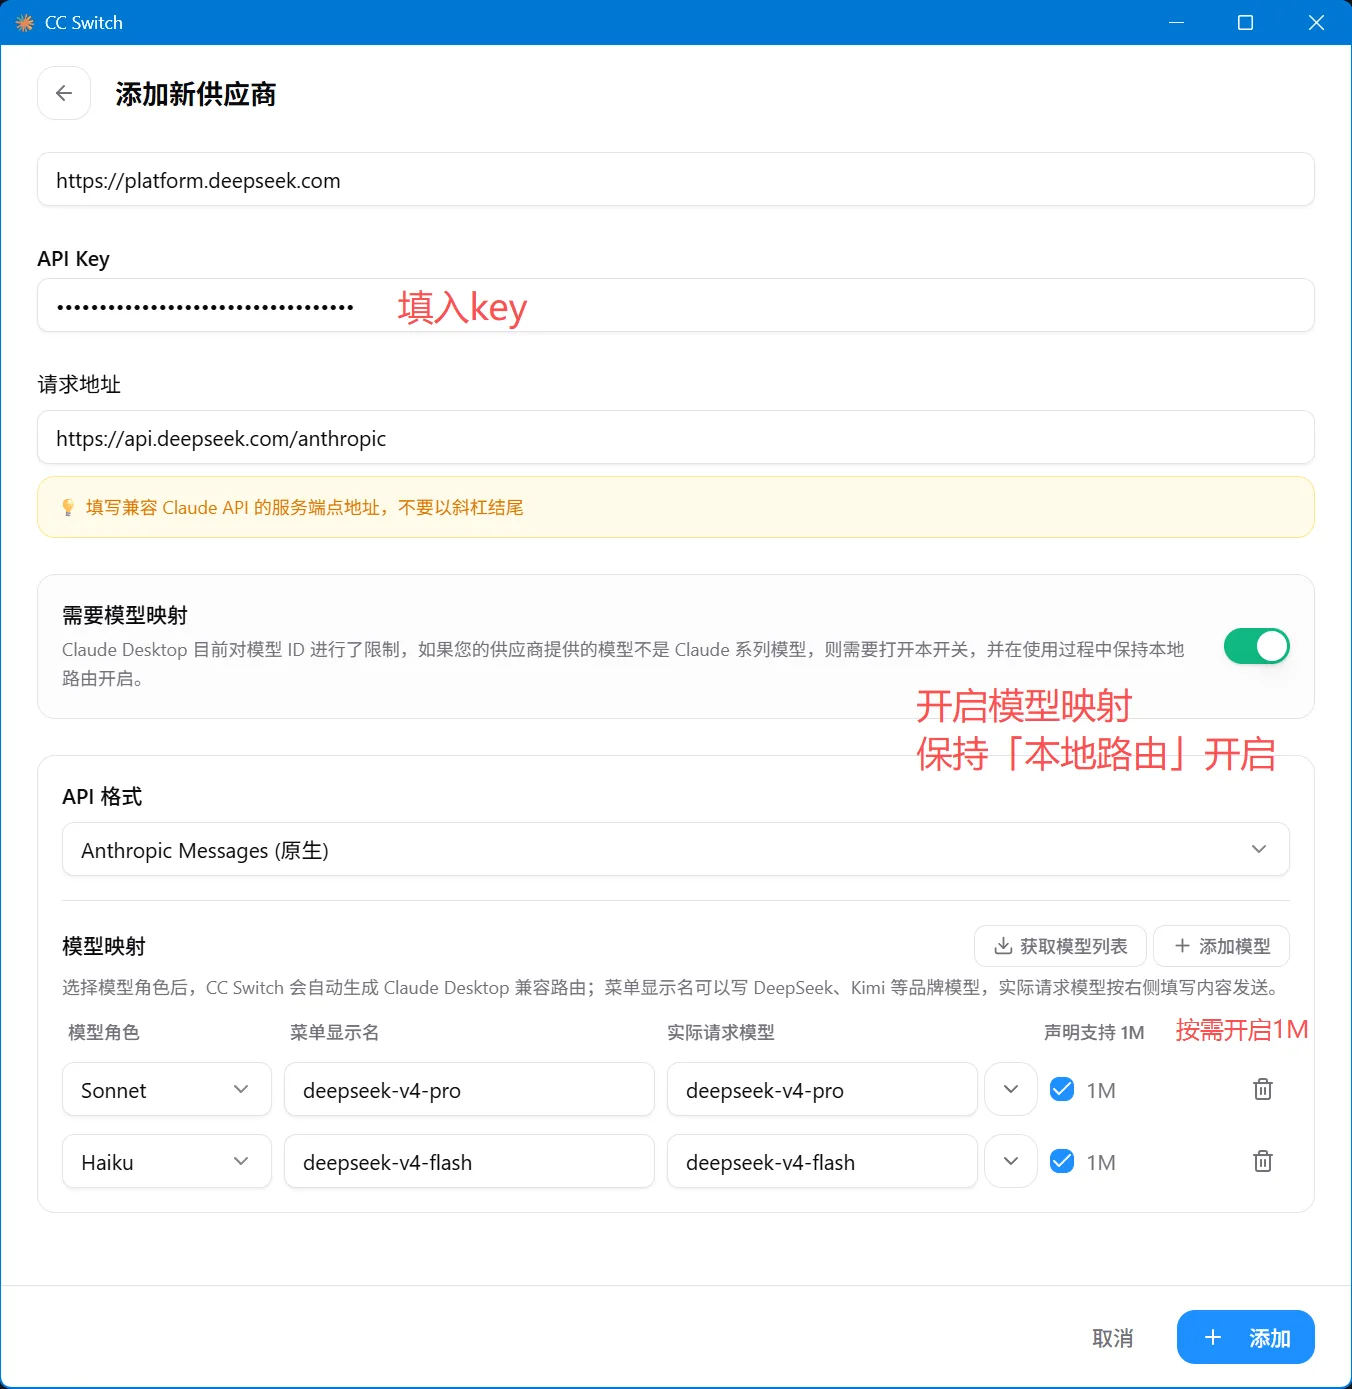Maximize the CC Switch window

point(1245,22)
